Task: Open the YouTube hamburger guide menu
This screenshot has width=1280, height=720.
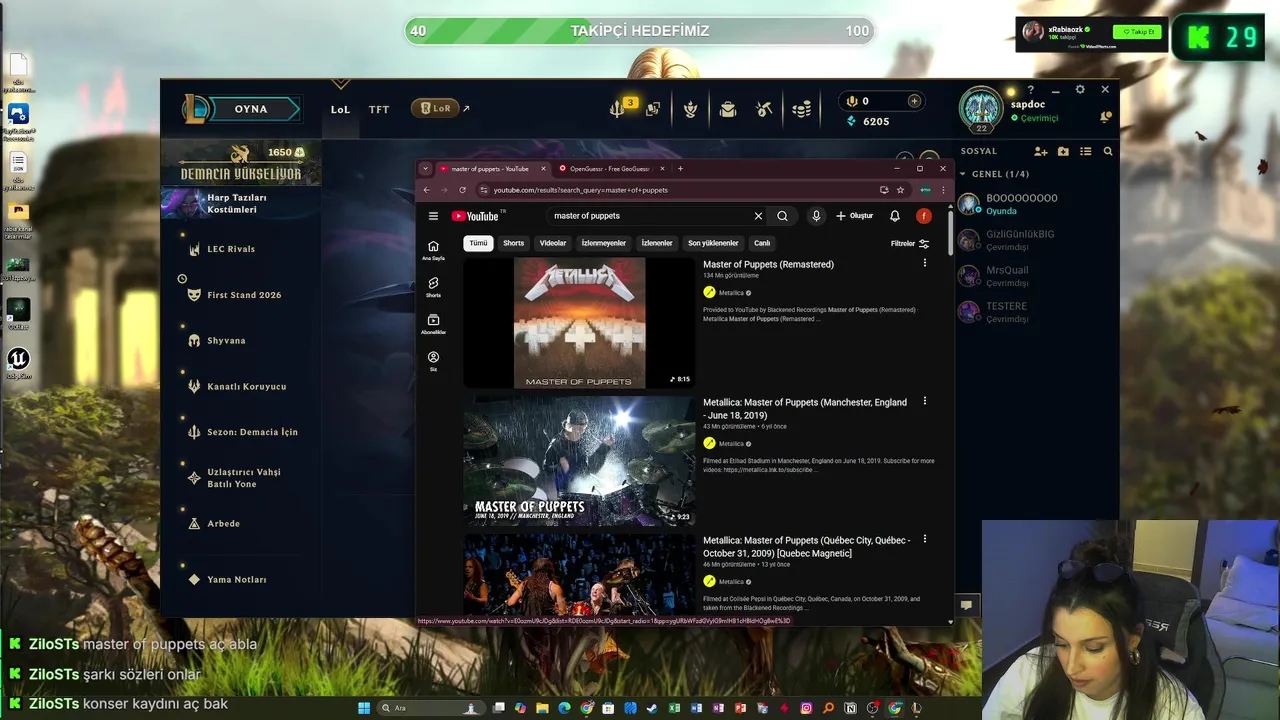Action: tap(433, 216)
